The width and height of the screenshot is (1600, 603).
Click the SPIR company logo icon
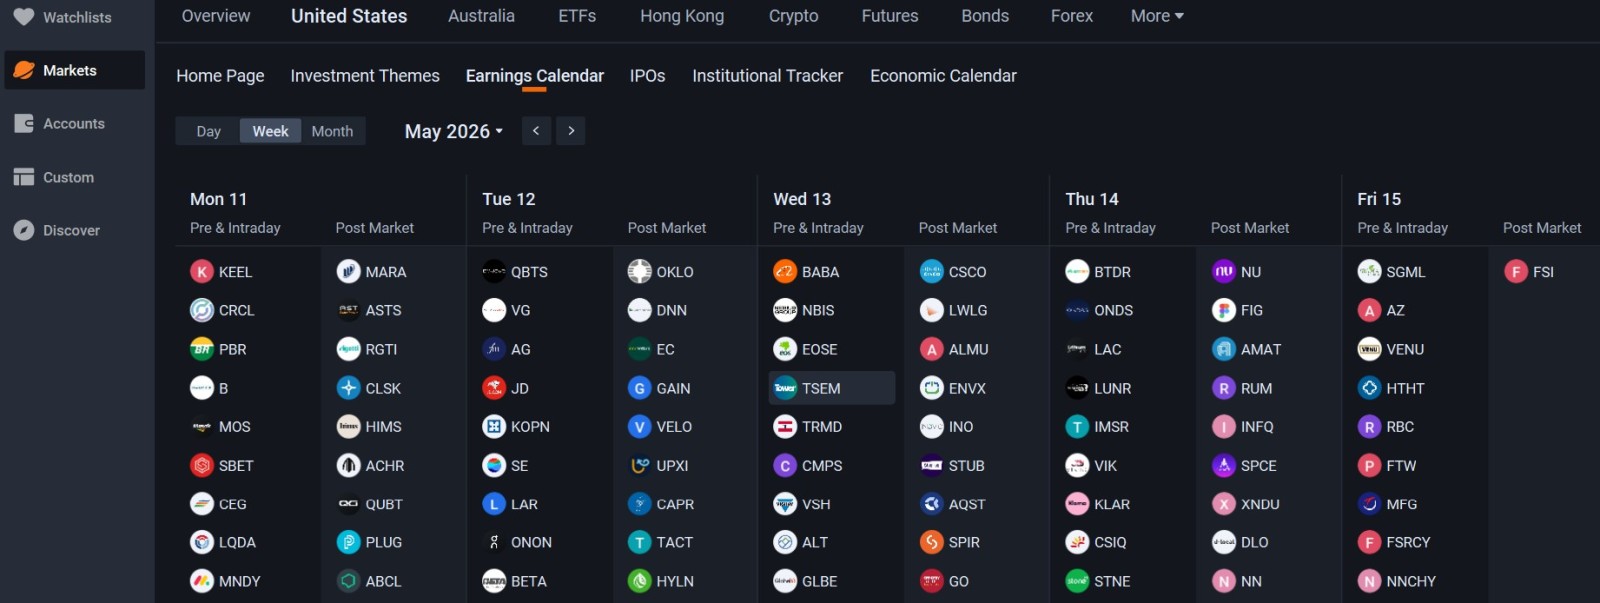(931, 542)
